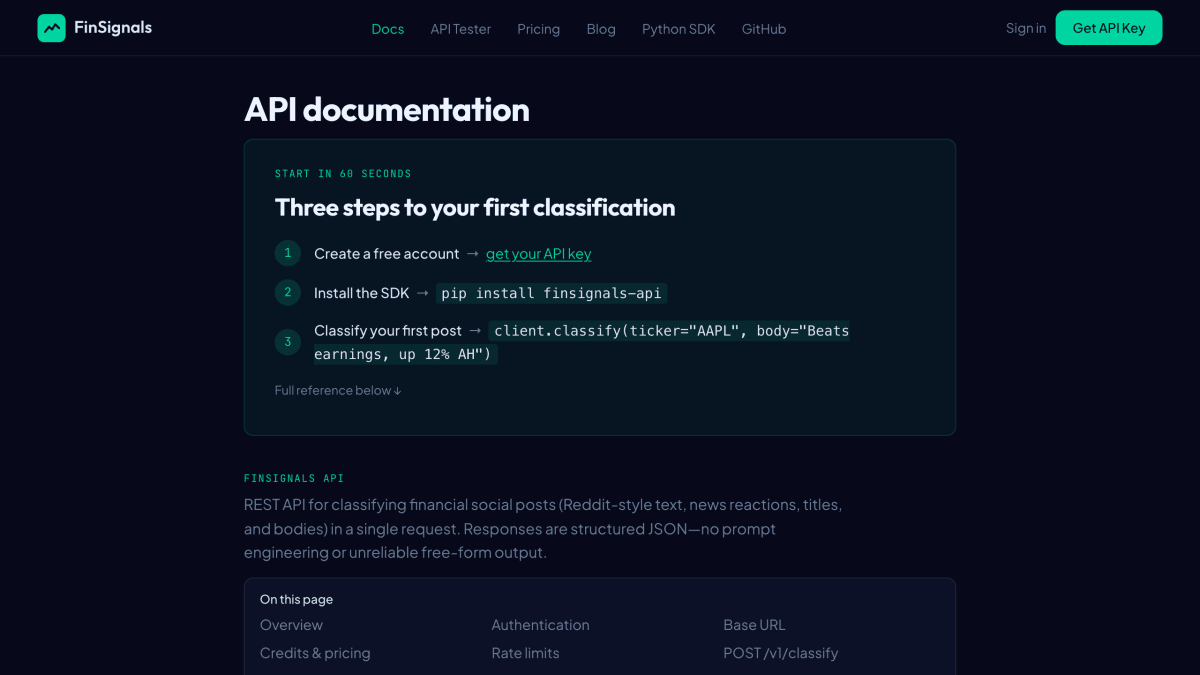Viewport: 1200px width, 675px height.
Task: Visit the Blog nav link
Action: pyautogui.click(x=601, y=29)
